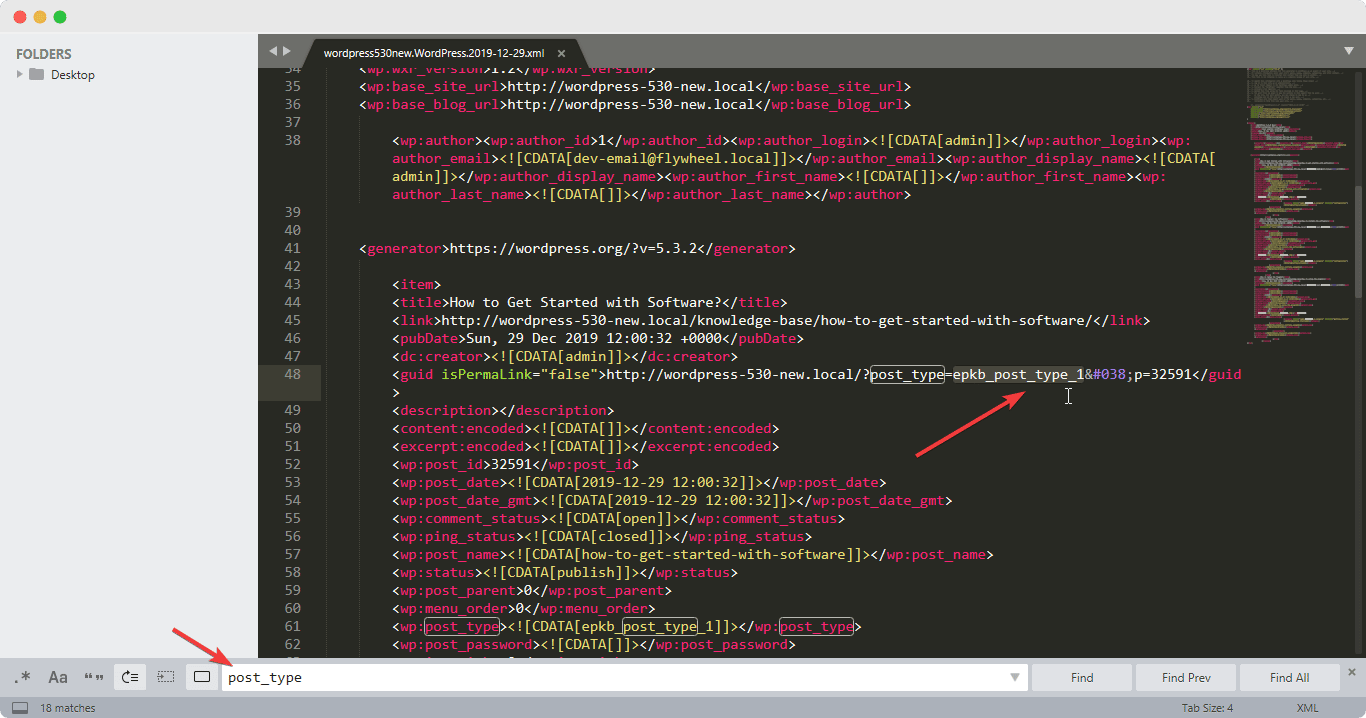Click the back navigation arrow above the editor
The image size is (1366, 718).
272,50
